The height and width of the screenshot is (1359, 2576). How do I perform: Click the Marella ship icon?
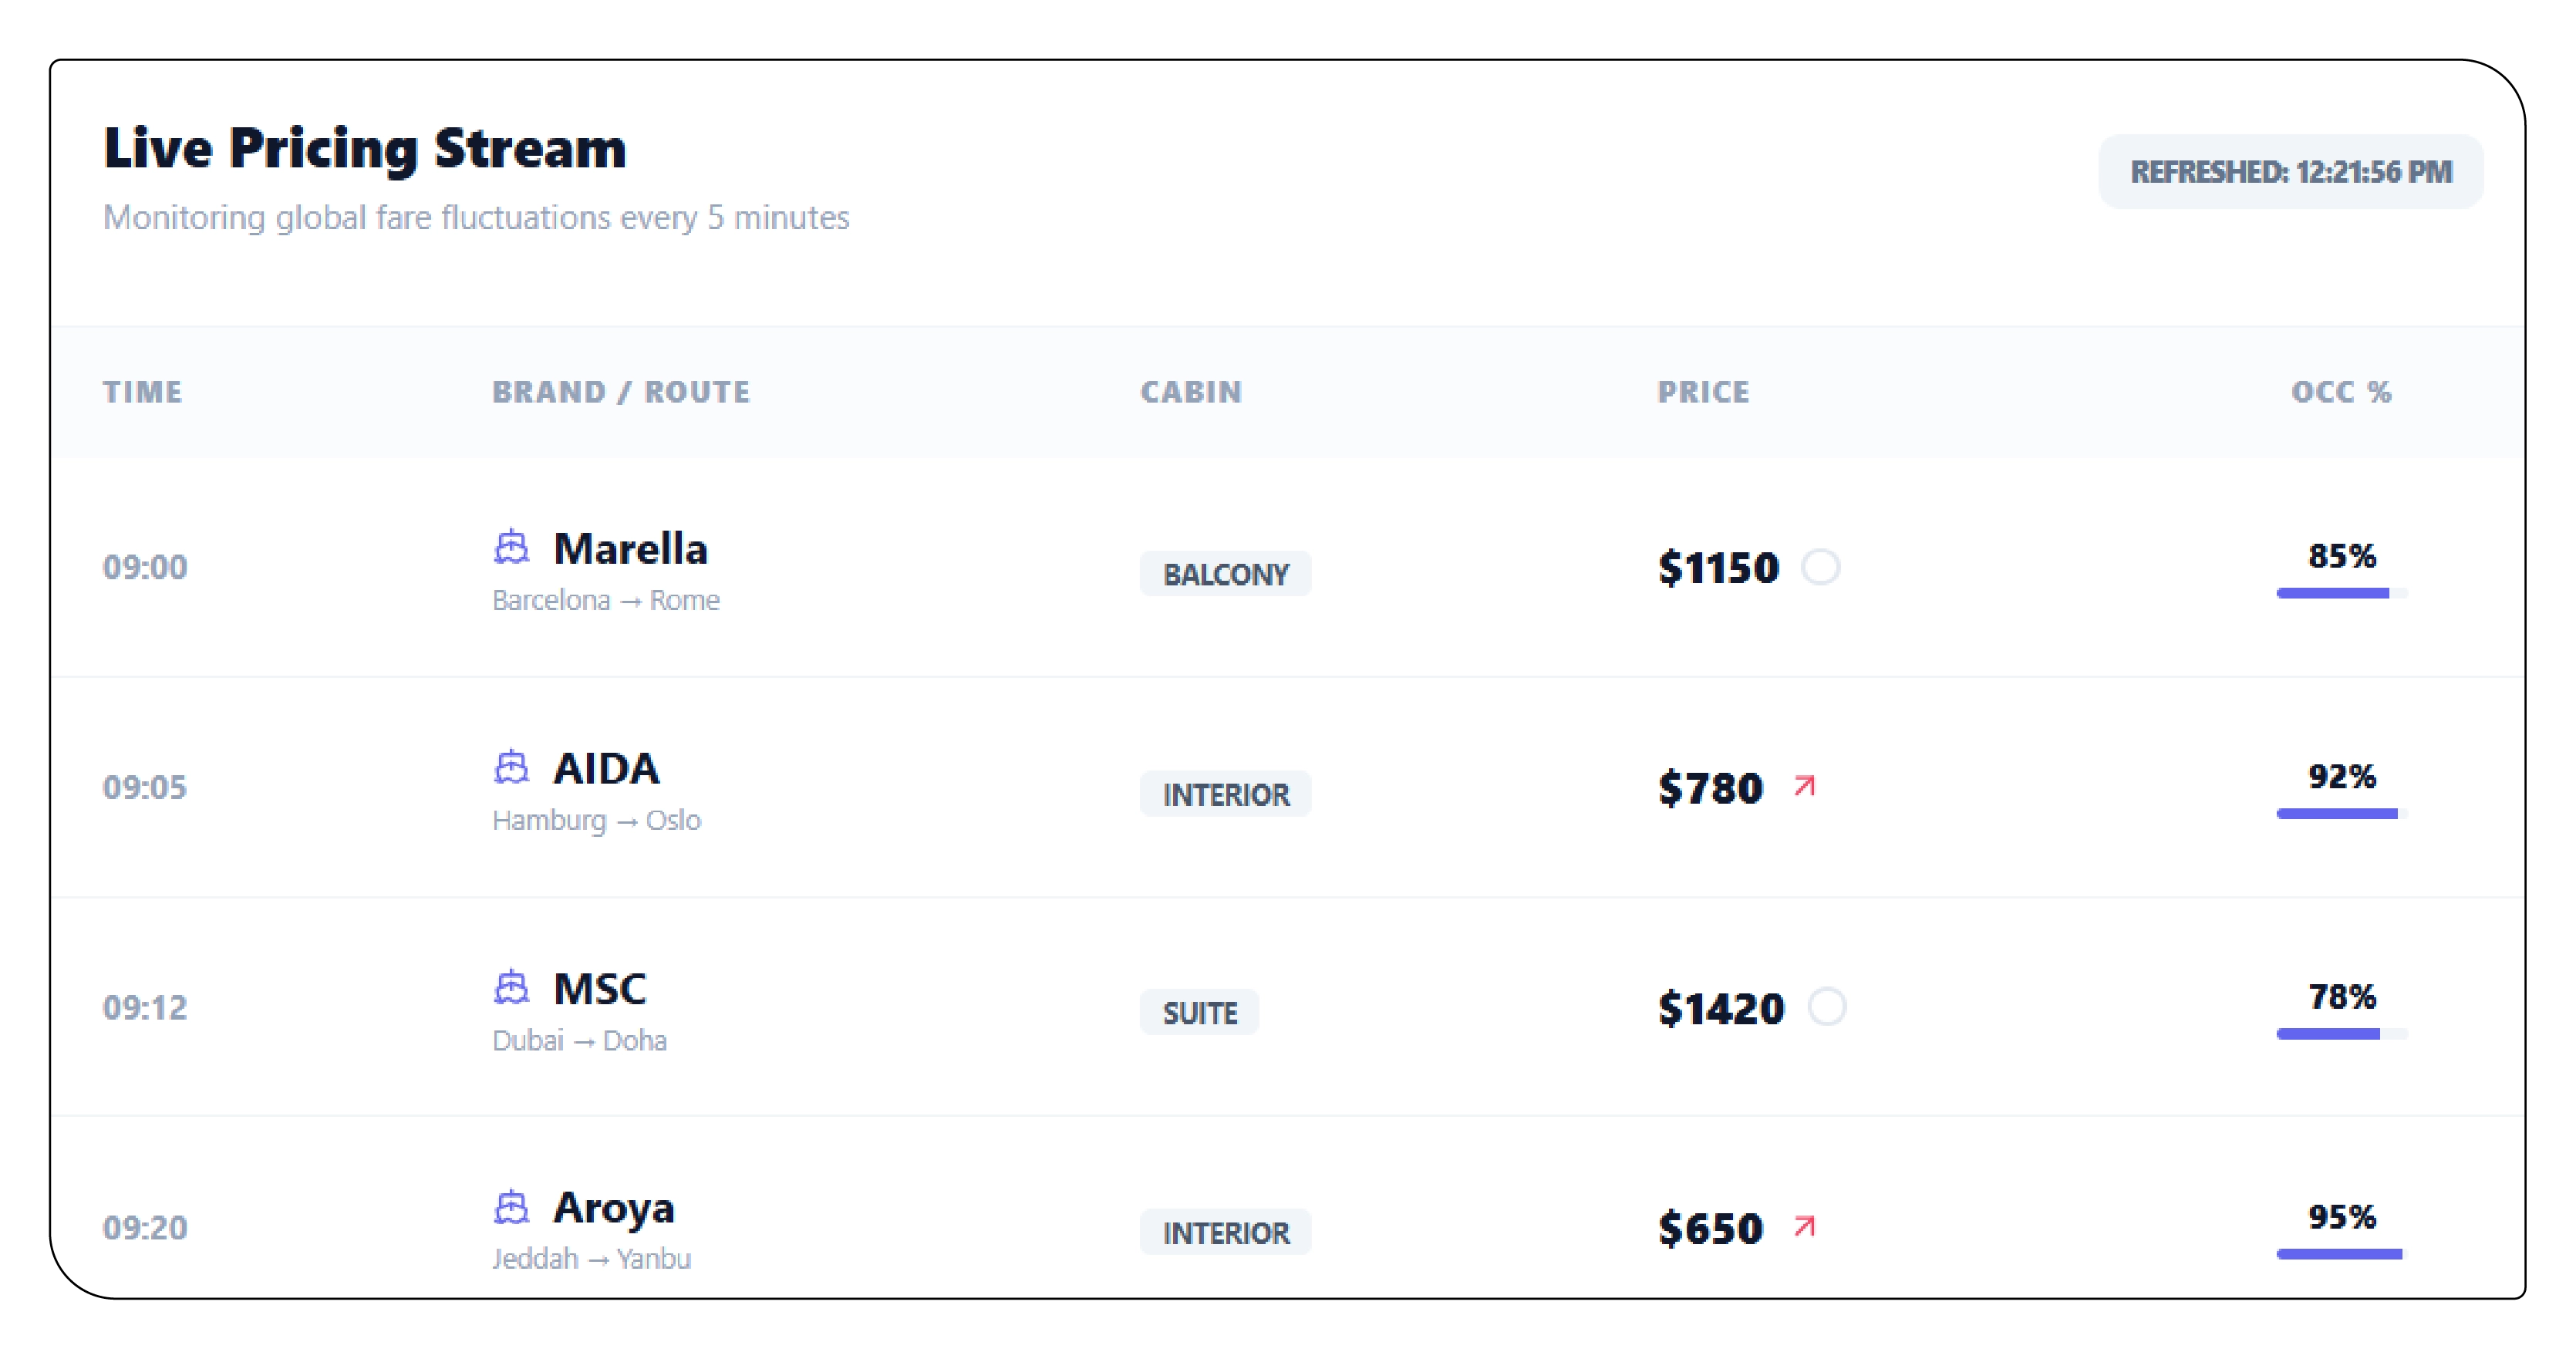513,547
